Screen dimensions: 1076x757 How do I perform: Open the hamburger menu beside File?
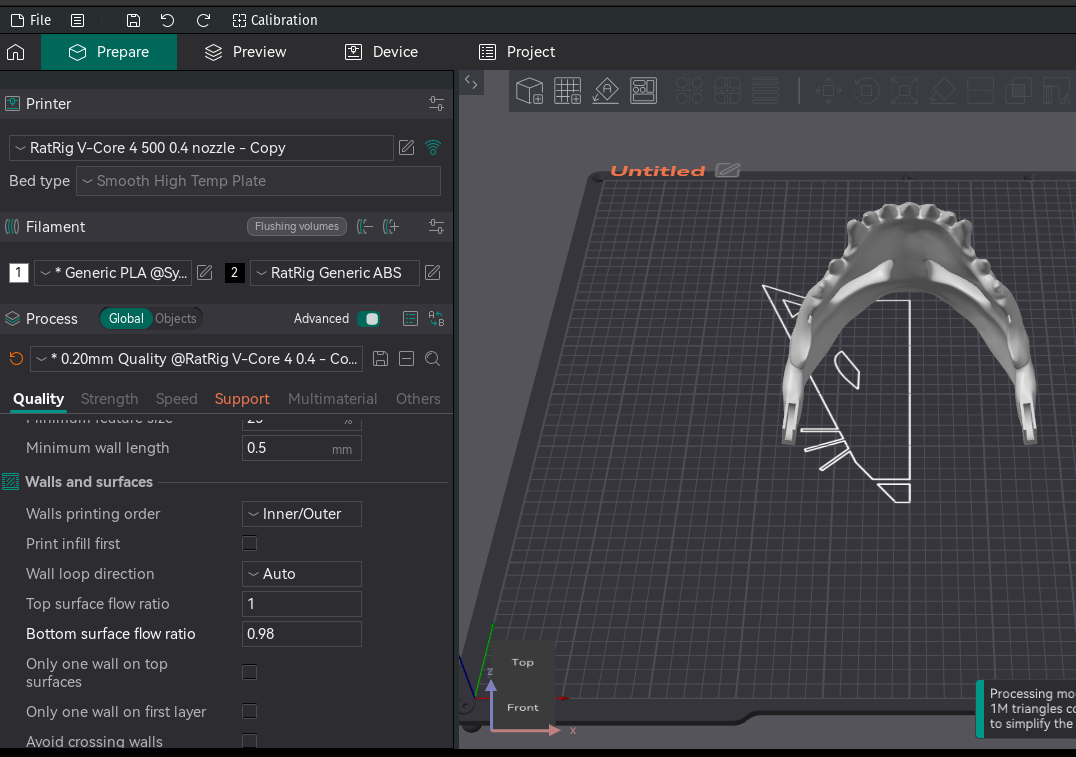pos(78,21)
